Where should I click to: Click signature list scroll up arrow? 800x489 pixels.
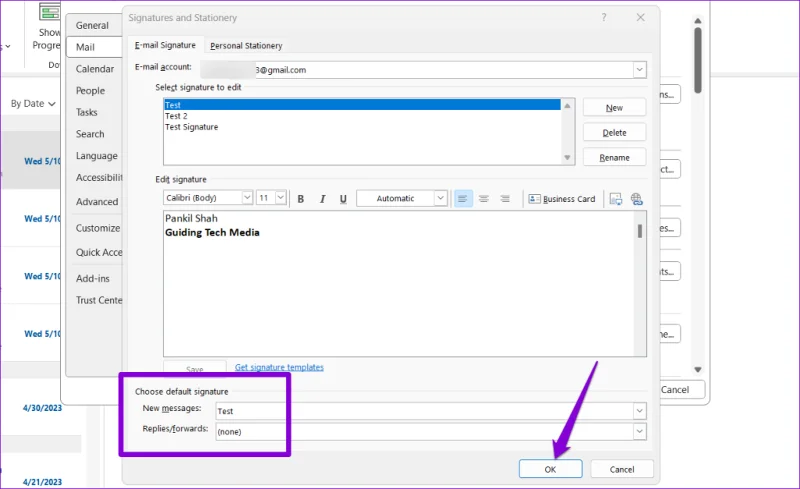coord(567,105)
